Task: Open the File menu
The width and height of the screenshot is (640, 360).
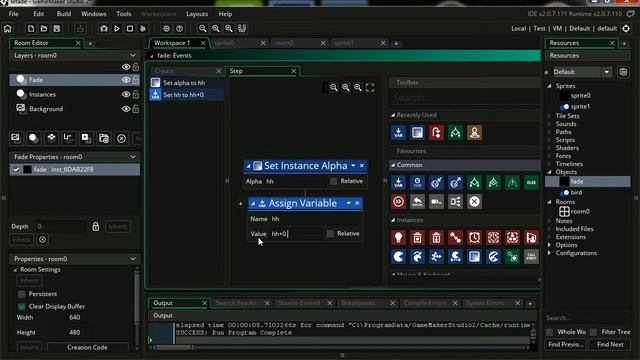Action: 13,14
